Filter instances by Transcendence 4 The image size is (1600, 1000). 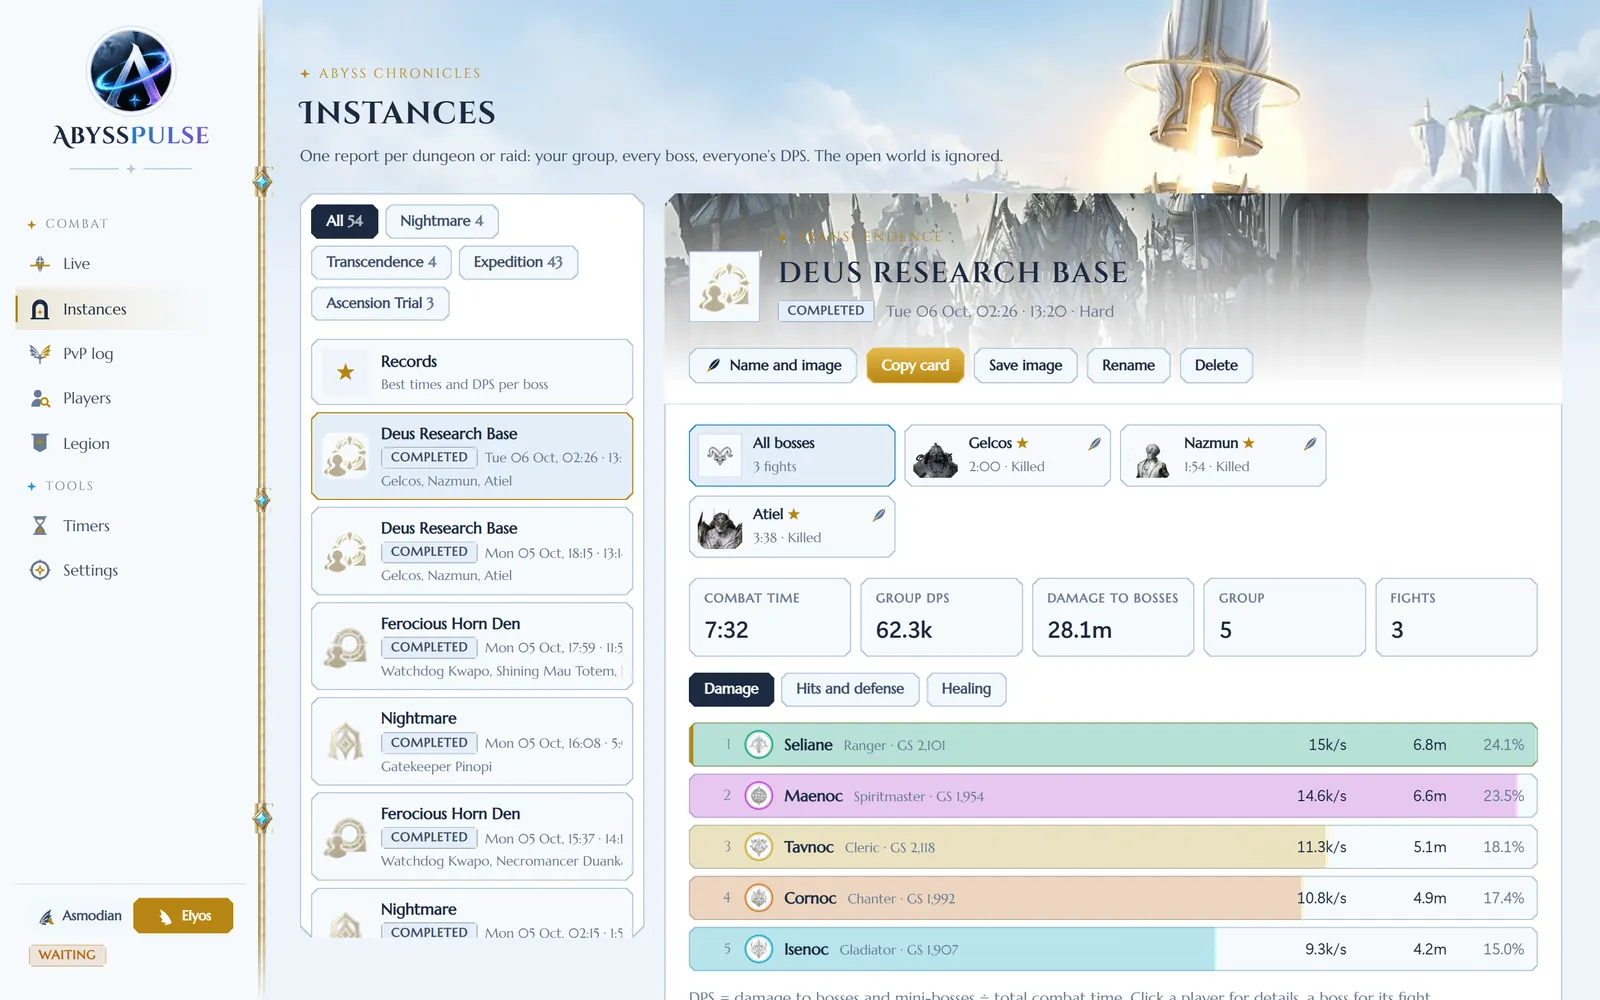click(381, 262)
